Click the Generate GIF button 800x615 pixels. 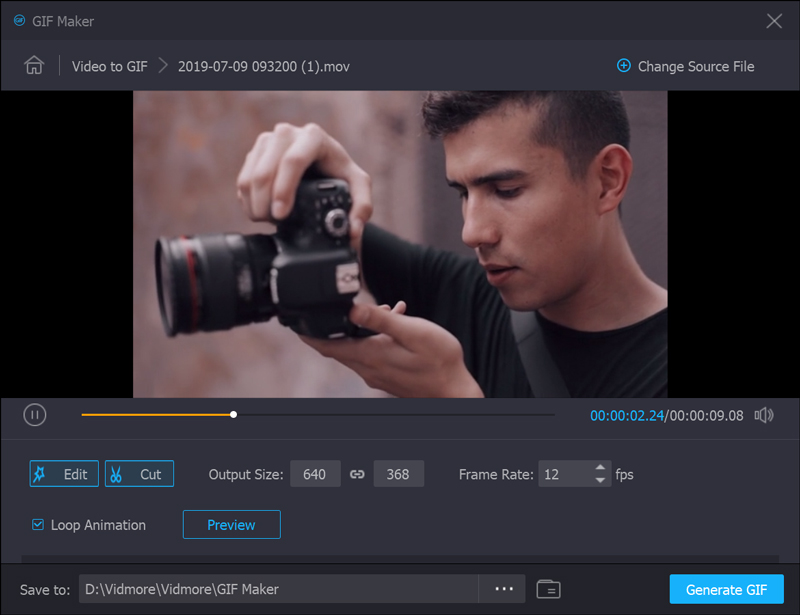(726, 589)
